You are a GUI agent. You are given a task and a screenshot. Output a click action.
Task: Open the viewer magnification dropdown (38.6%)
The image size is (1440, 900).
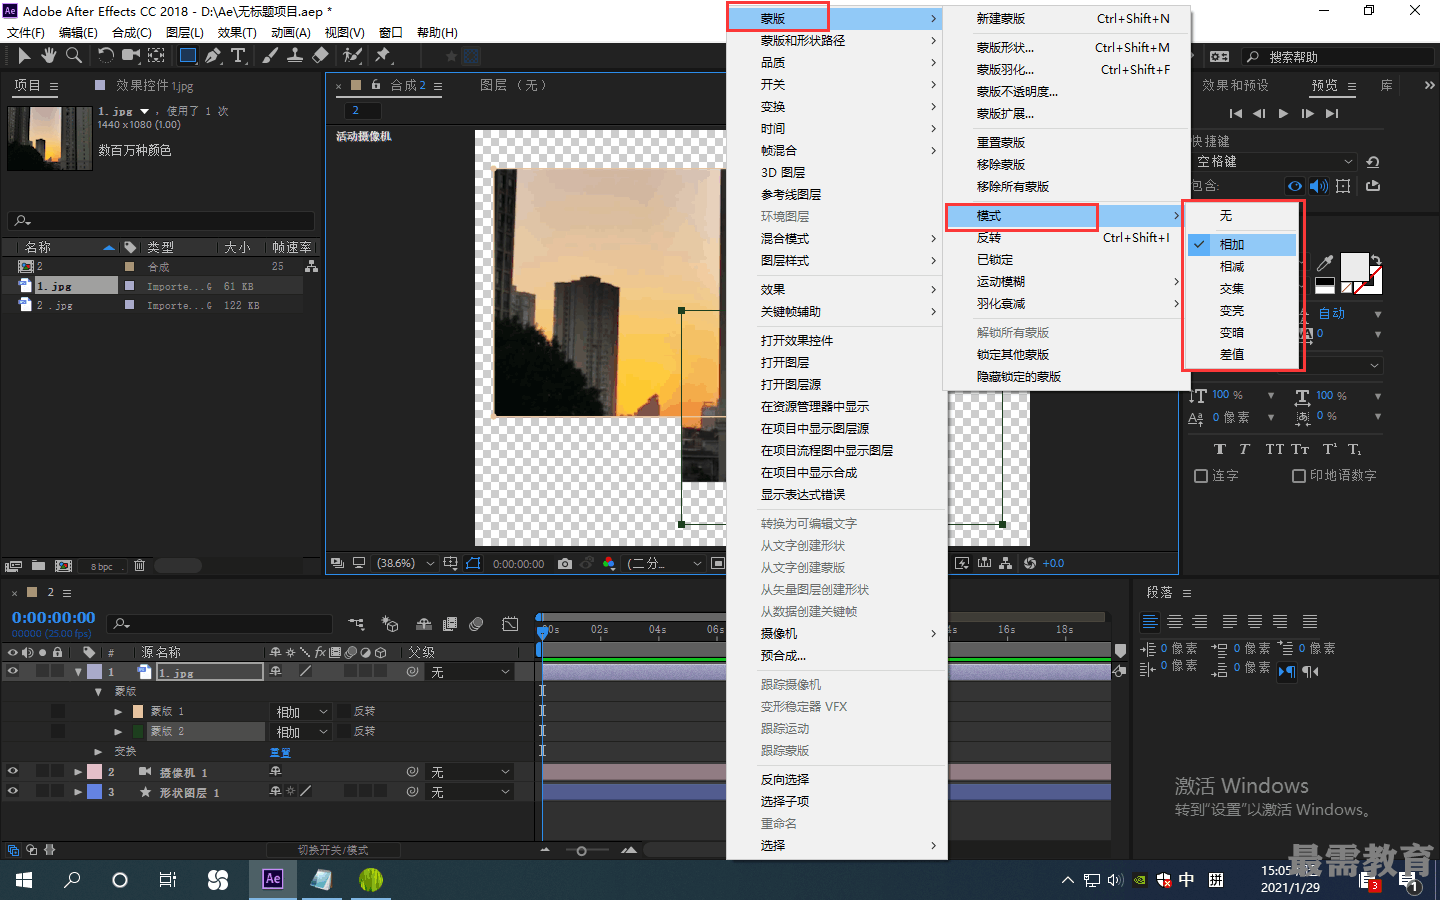(x=405, y=564)
